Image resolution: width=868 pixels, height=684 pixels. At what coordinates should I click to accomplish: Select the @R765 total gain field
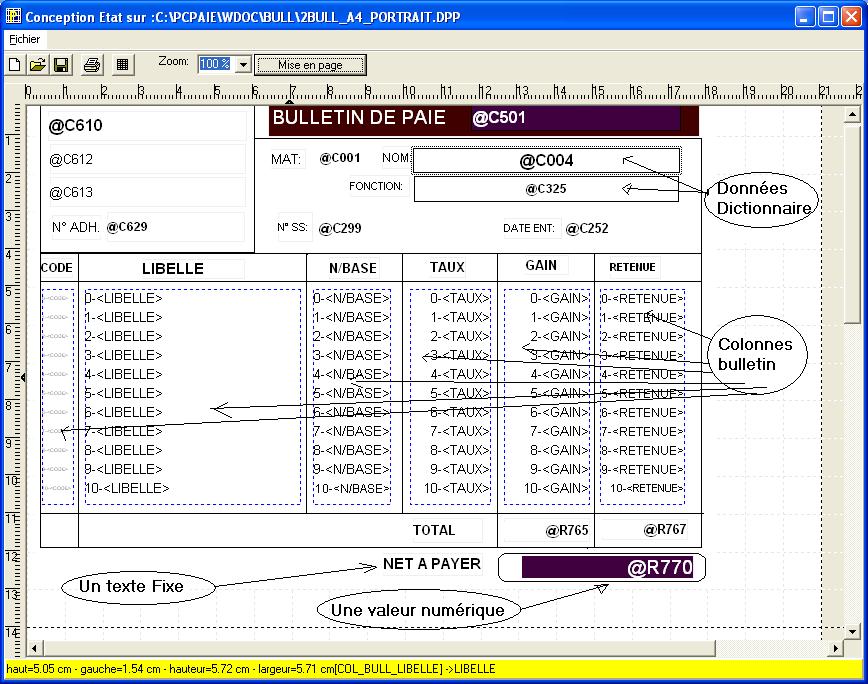tap(546, 530)
